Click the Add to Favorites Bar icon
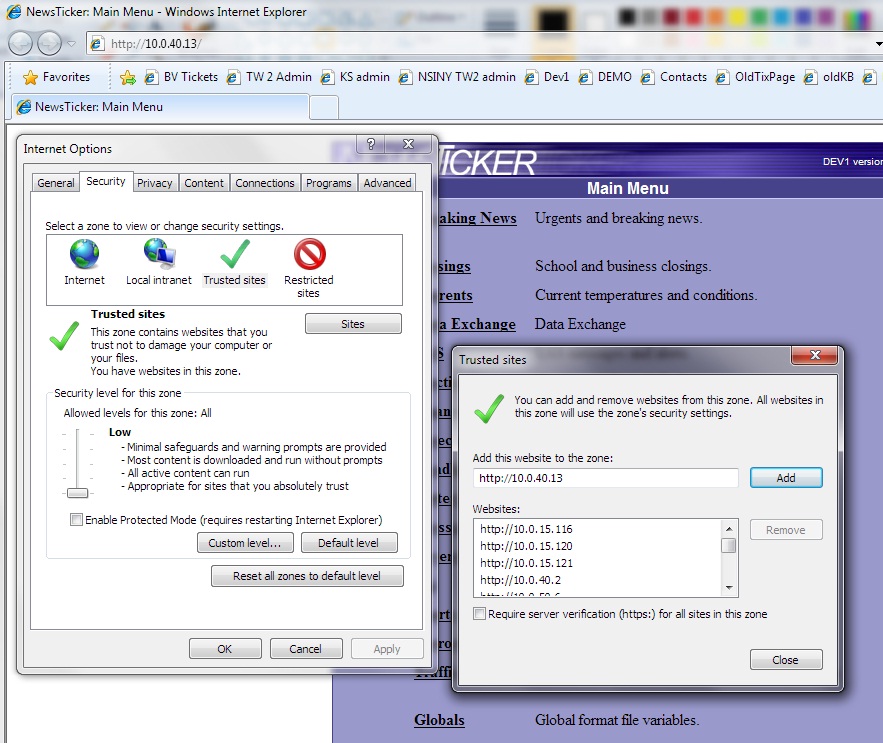 tap(128, 77)
